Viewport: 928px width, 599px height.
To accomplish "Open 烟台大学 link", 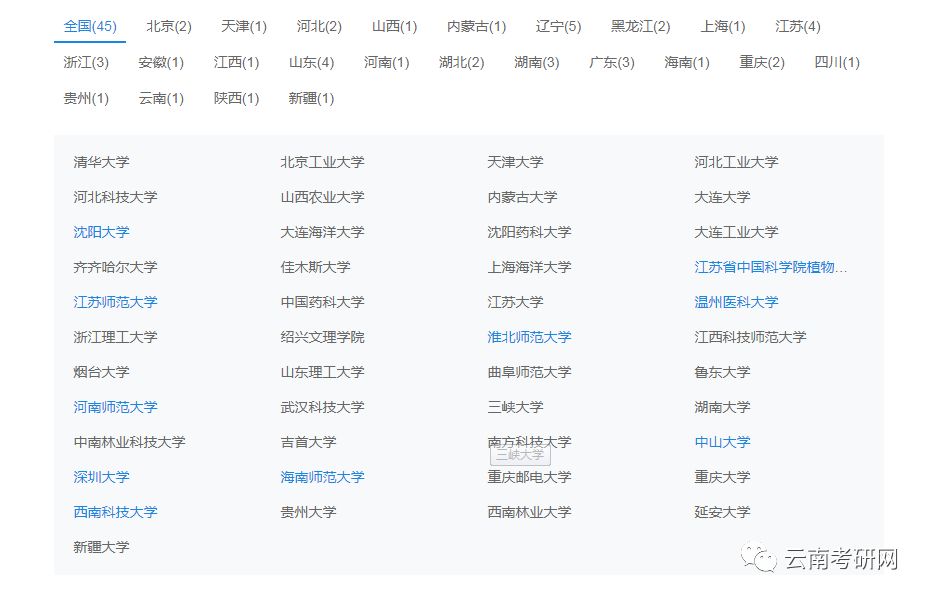I will 101,372.
